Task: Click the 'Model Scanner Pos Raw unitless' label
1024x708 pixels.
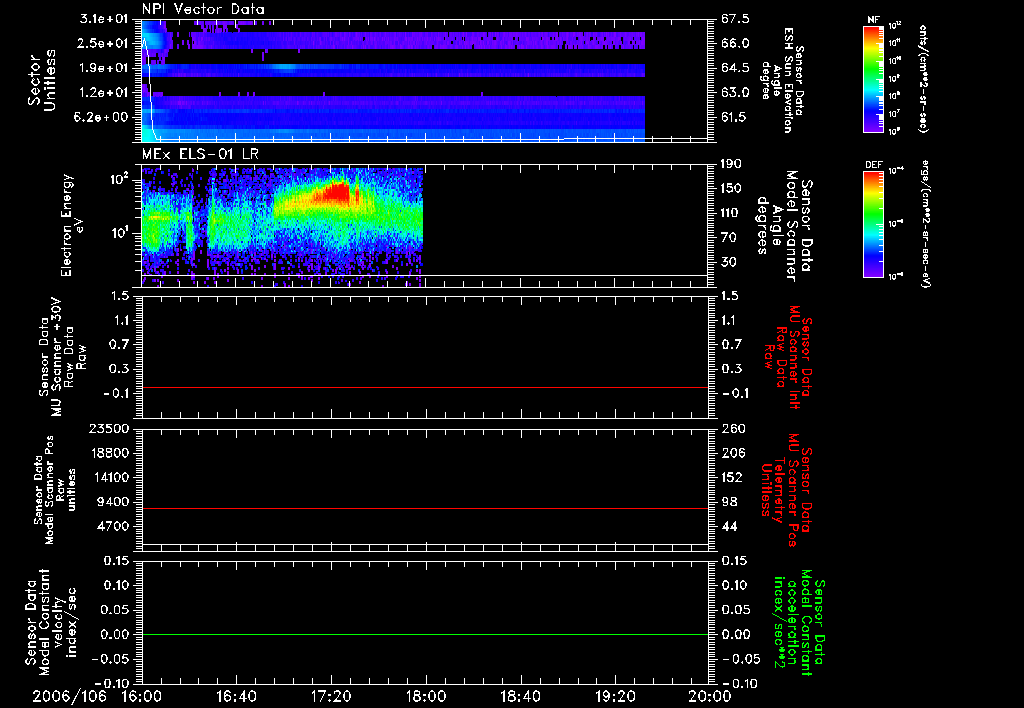Action: (55, 490)
